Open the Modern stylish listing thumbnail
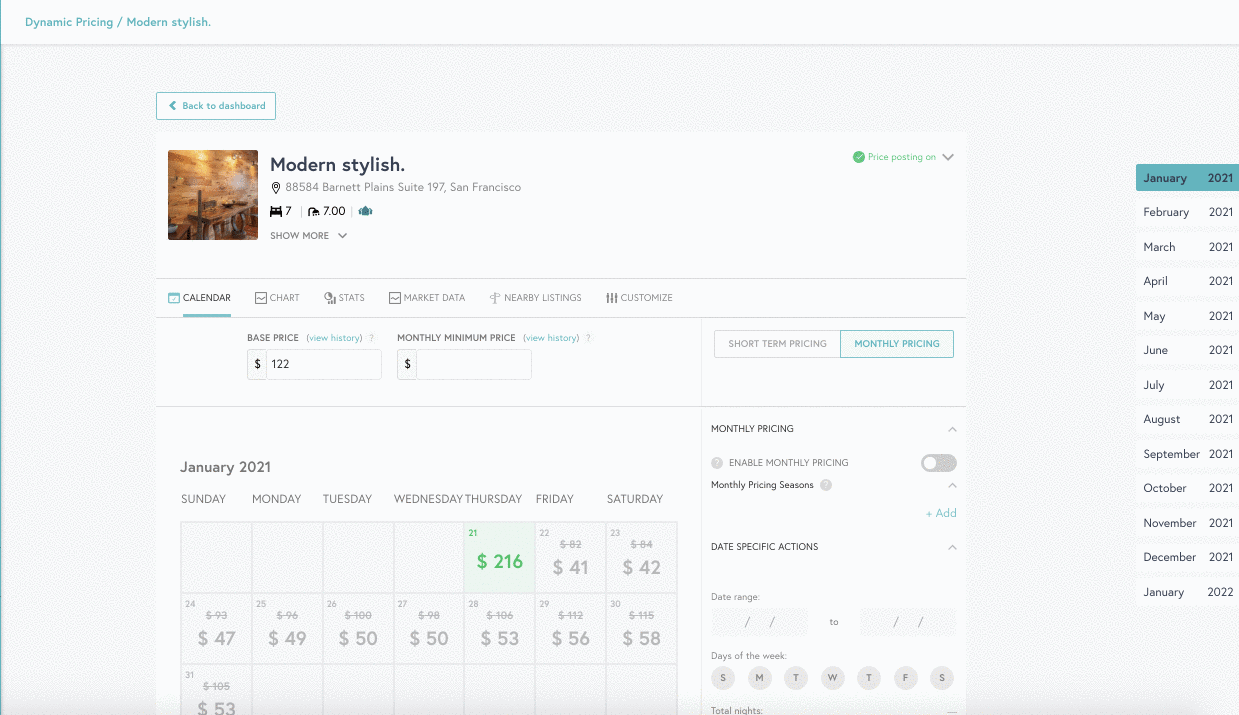The image size is (1239, 715). (213, 195)
